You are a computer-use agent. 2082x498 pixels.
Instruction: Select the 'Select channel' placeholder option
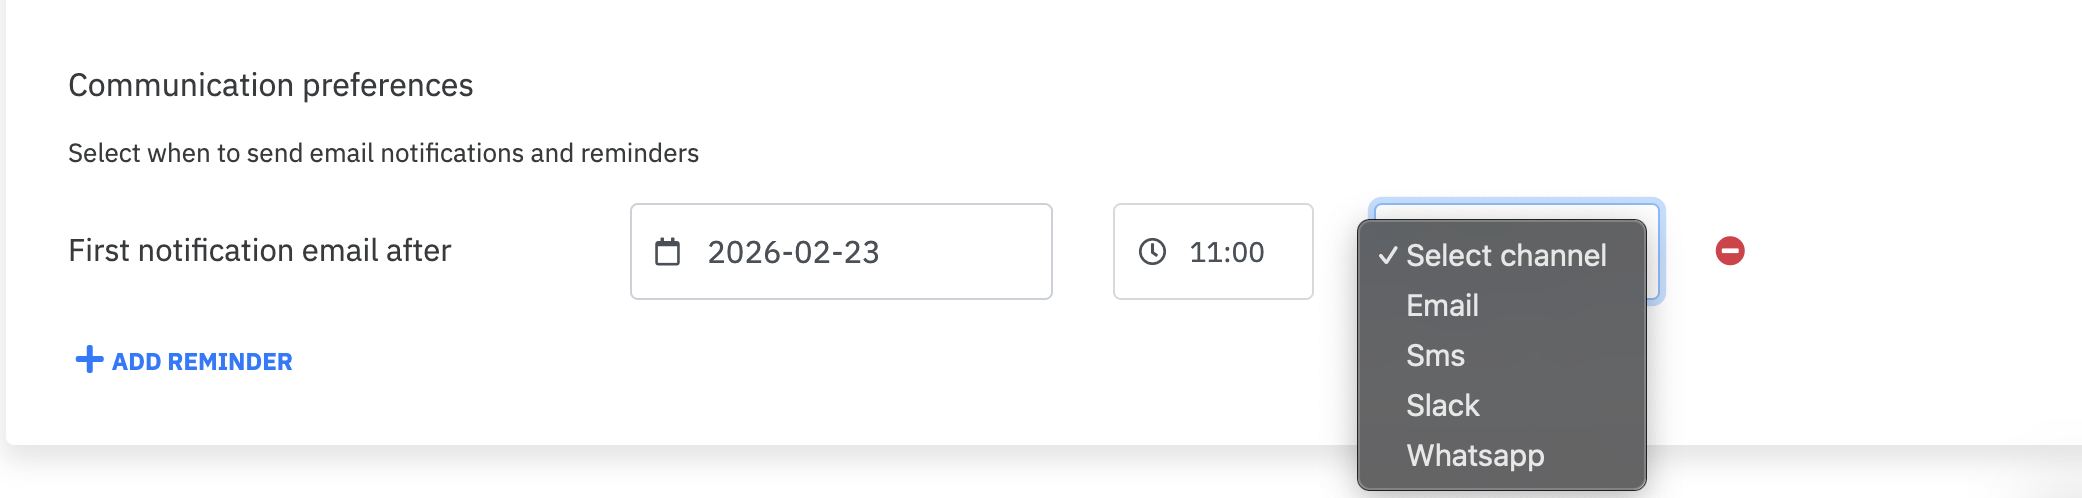click(x=1506, y=256)
